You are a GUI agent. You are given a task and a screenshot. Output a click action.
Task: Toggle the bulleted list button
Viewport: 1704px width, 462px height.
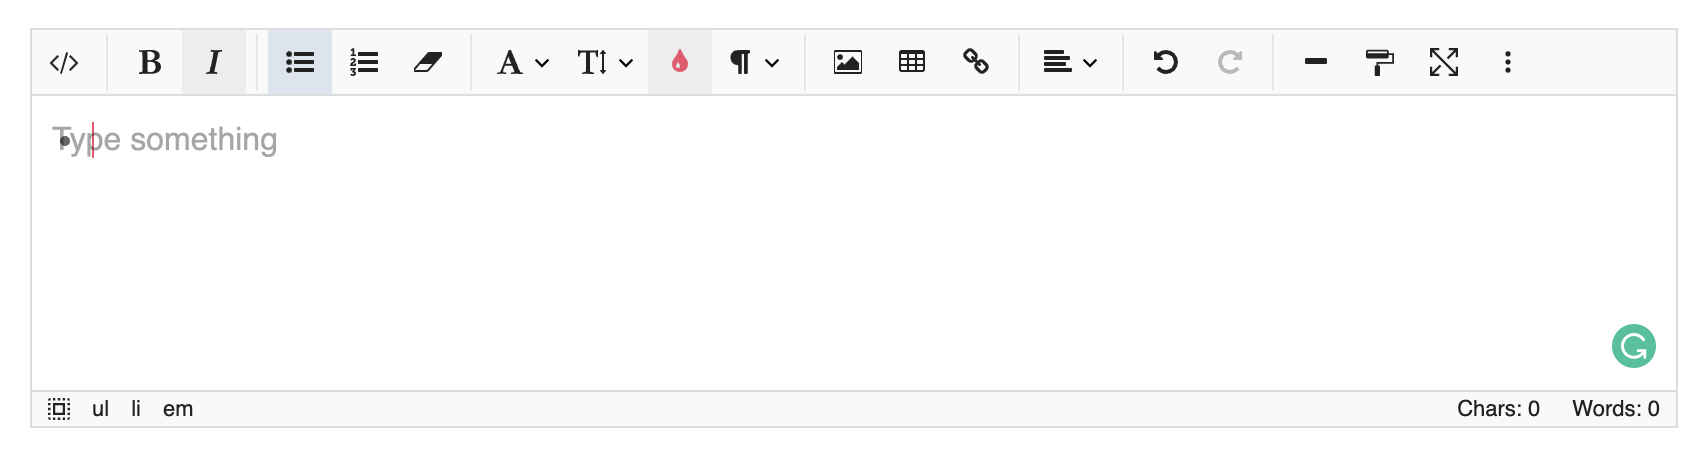300,62
